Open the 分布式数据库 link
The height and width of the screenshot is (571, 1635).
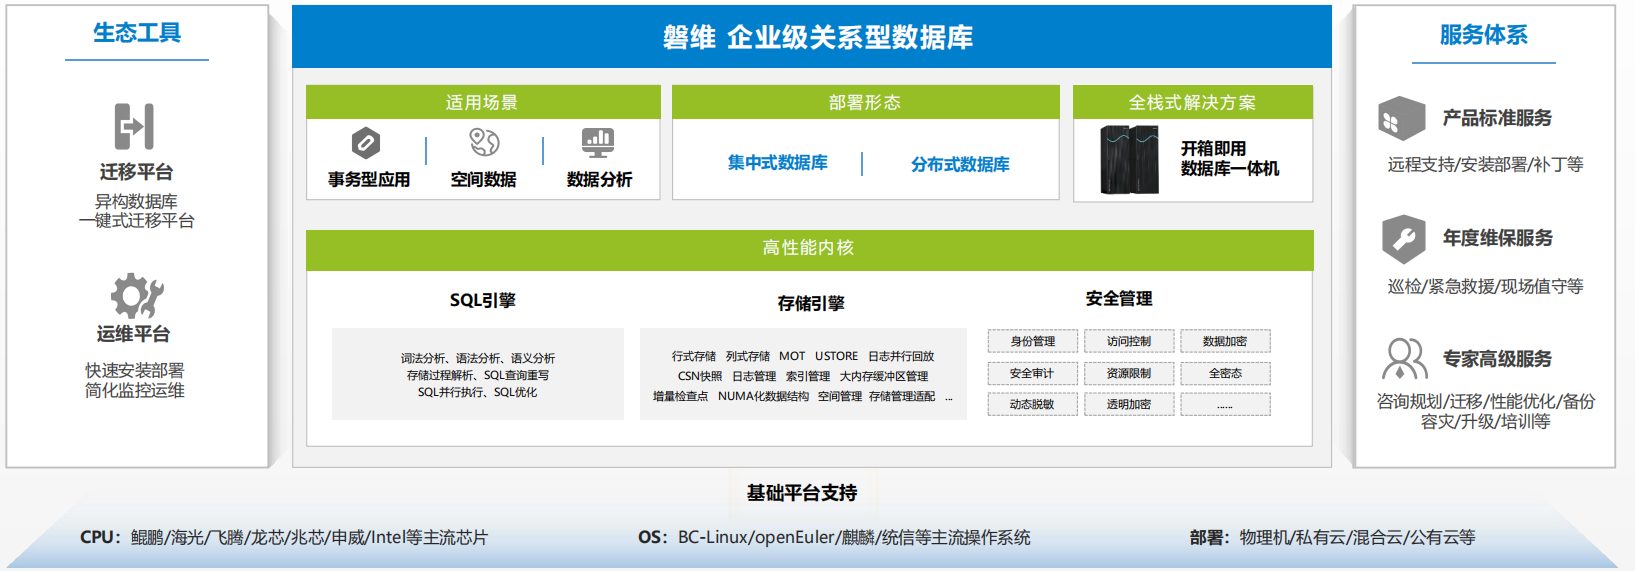pos(960,164)
